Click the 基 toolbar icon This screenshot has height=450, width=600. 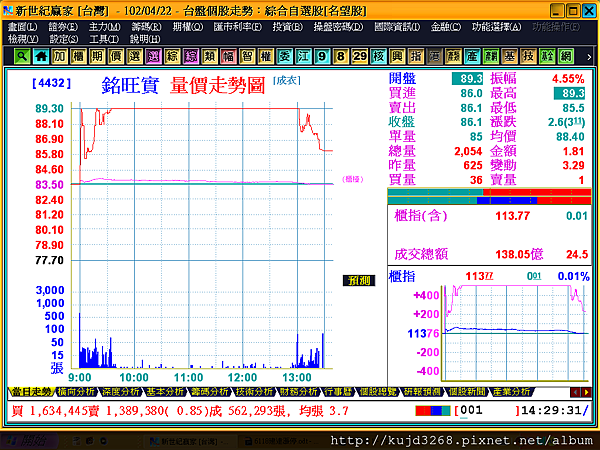point(509,57)
